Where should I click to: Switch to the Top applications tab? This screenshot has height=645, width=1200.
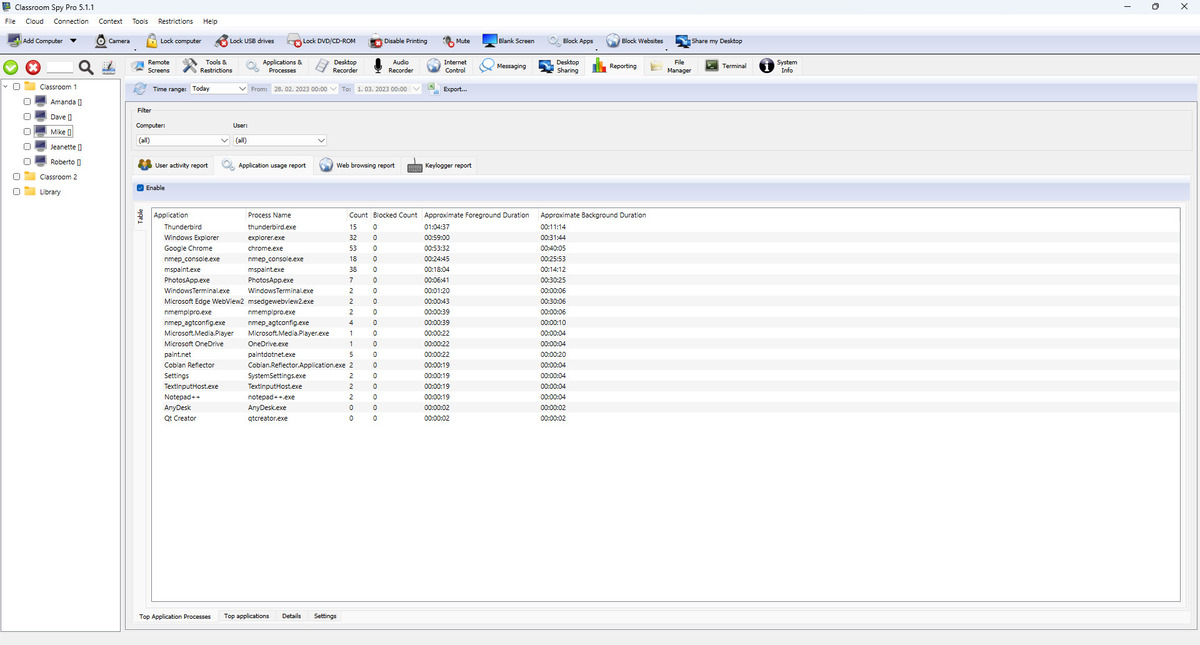tap(246, 616)
